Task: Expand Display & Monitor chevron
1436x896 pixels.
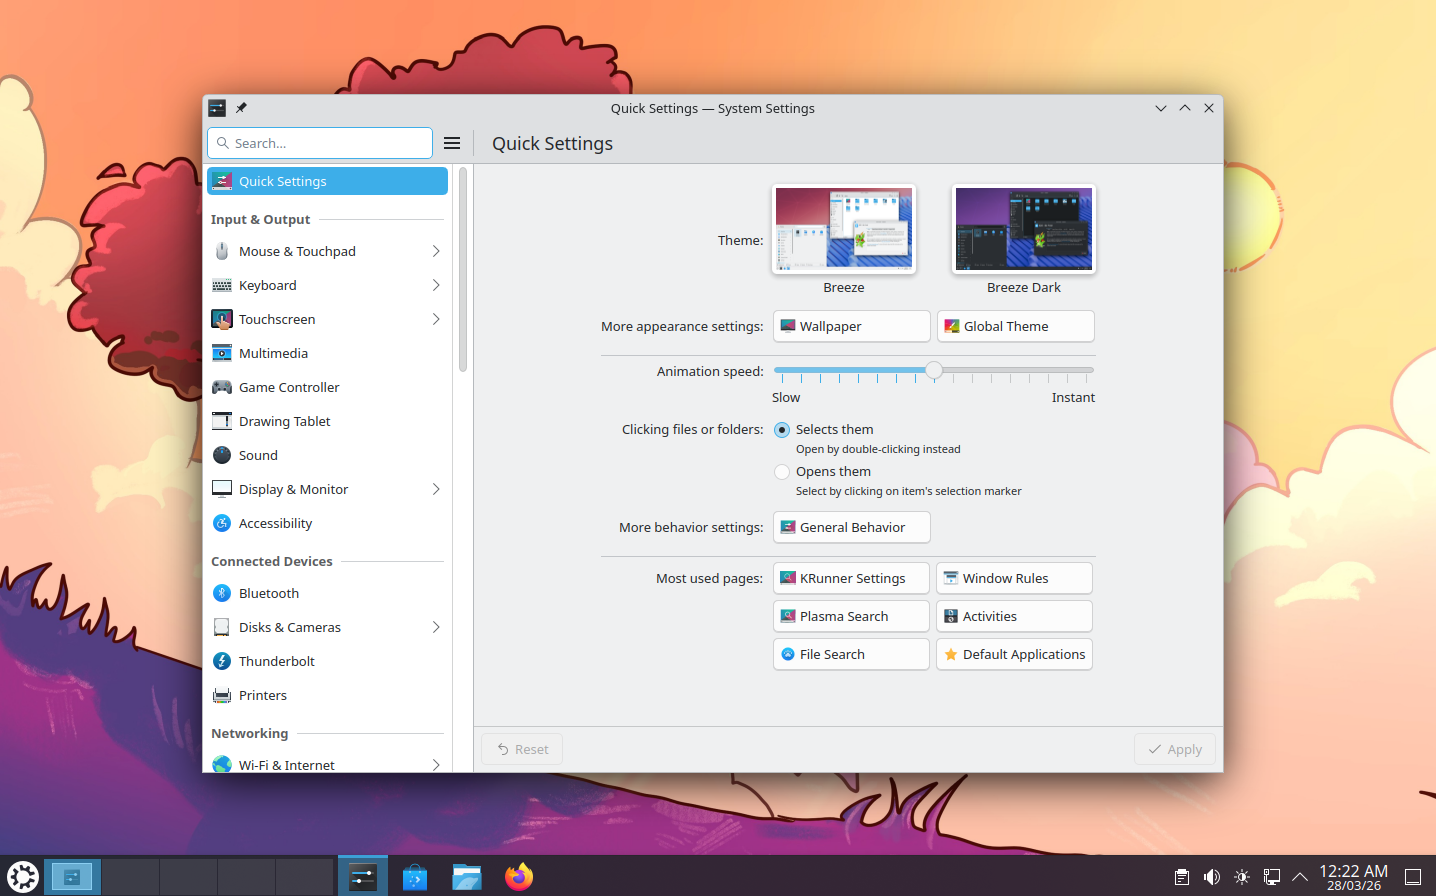Action: pyautogui.click(x=436, y=489)
